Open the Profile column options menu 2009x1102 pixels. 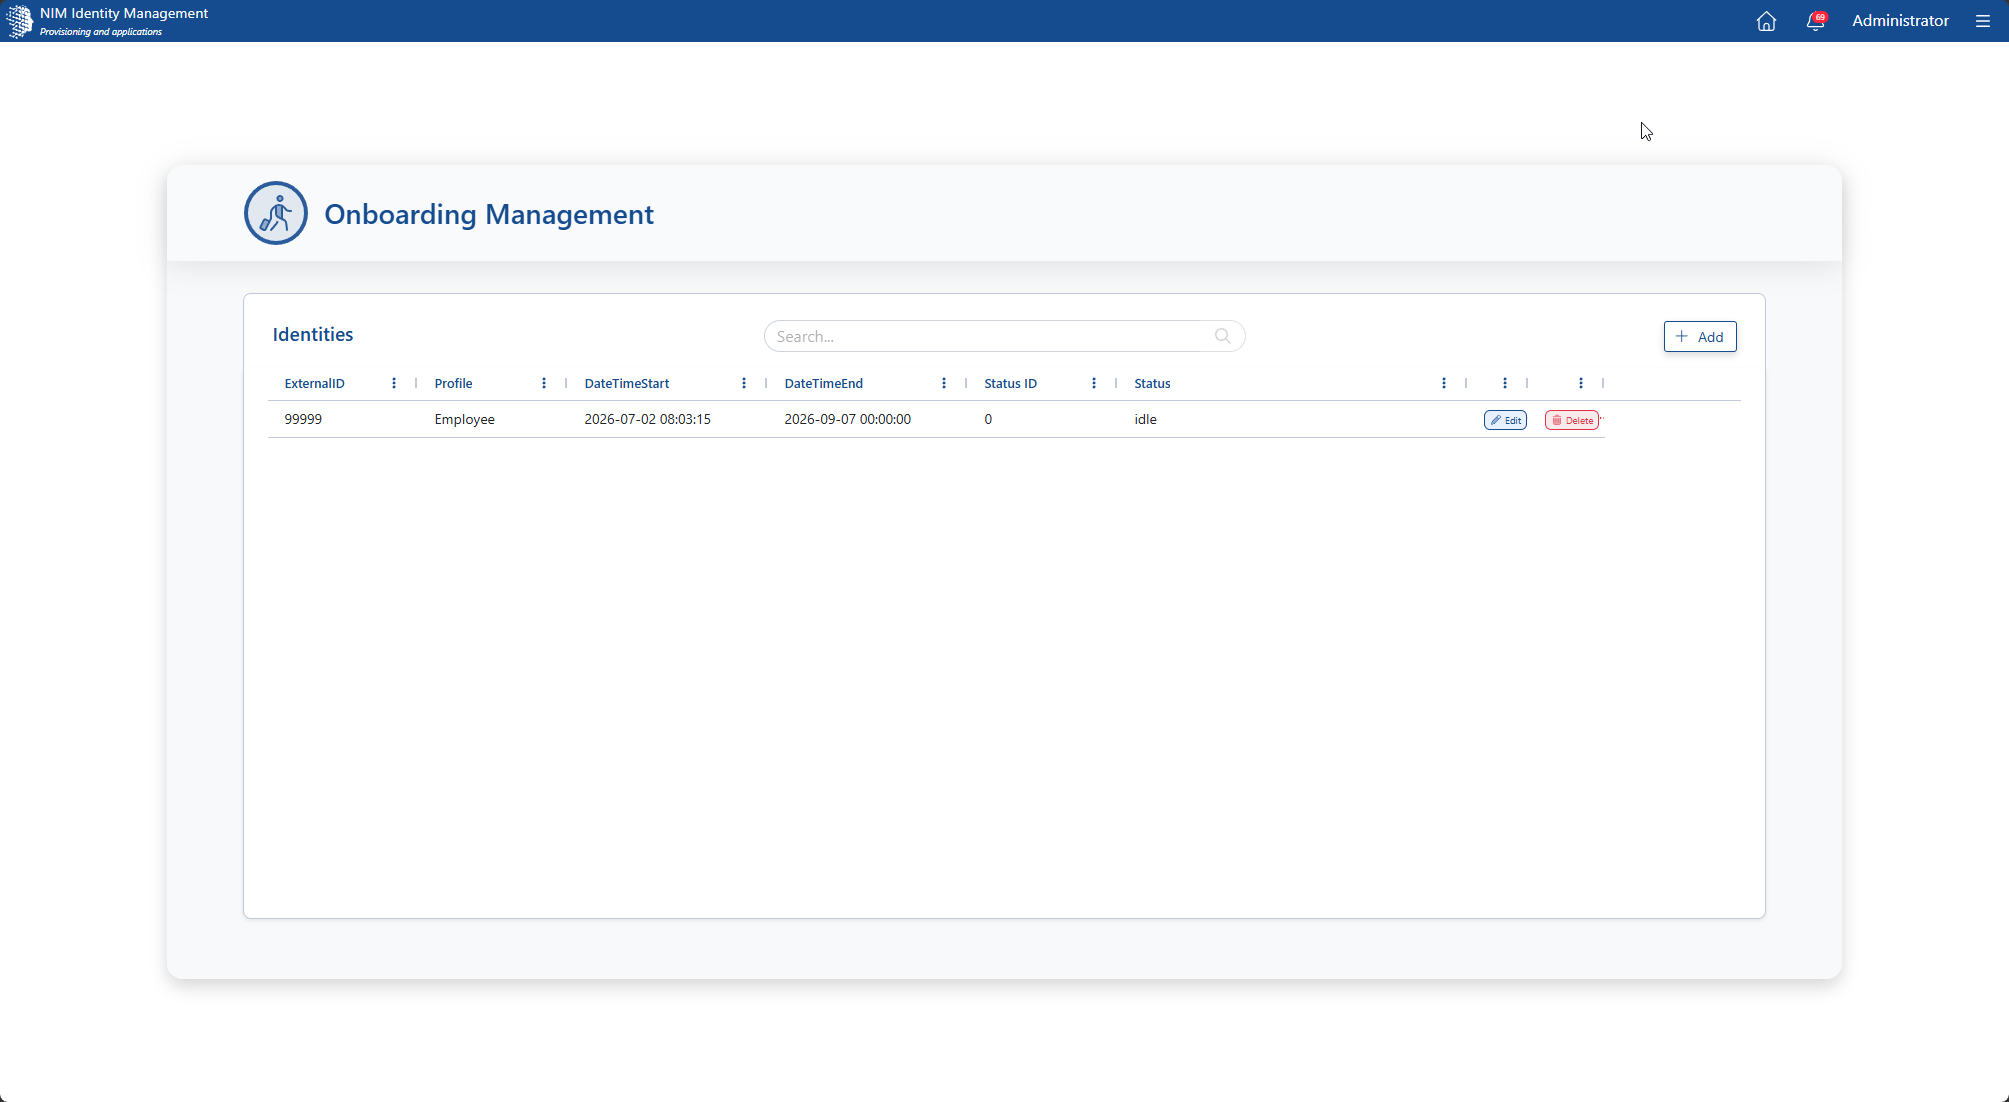(544, 383)
